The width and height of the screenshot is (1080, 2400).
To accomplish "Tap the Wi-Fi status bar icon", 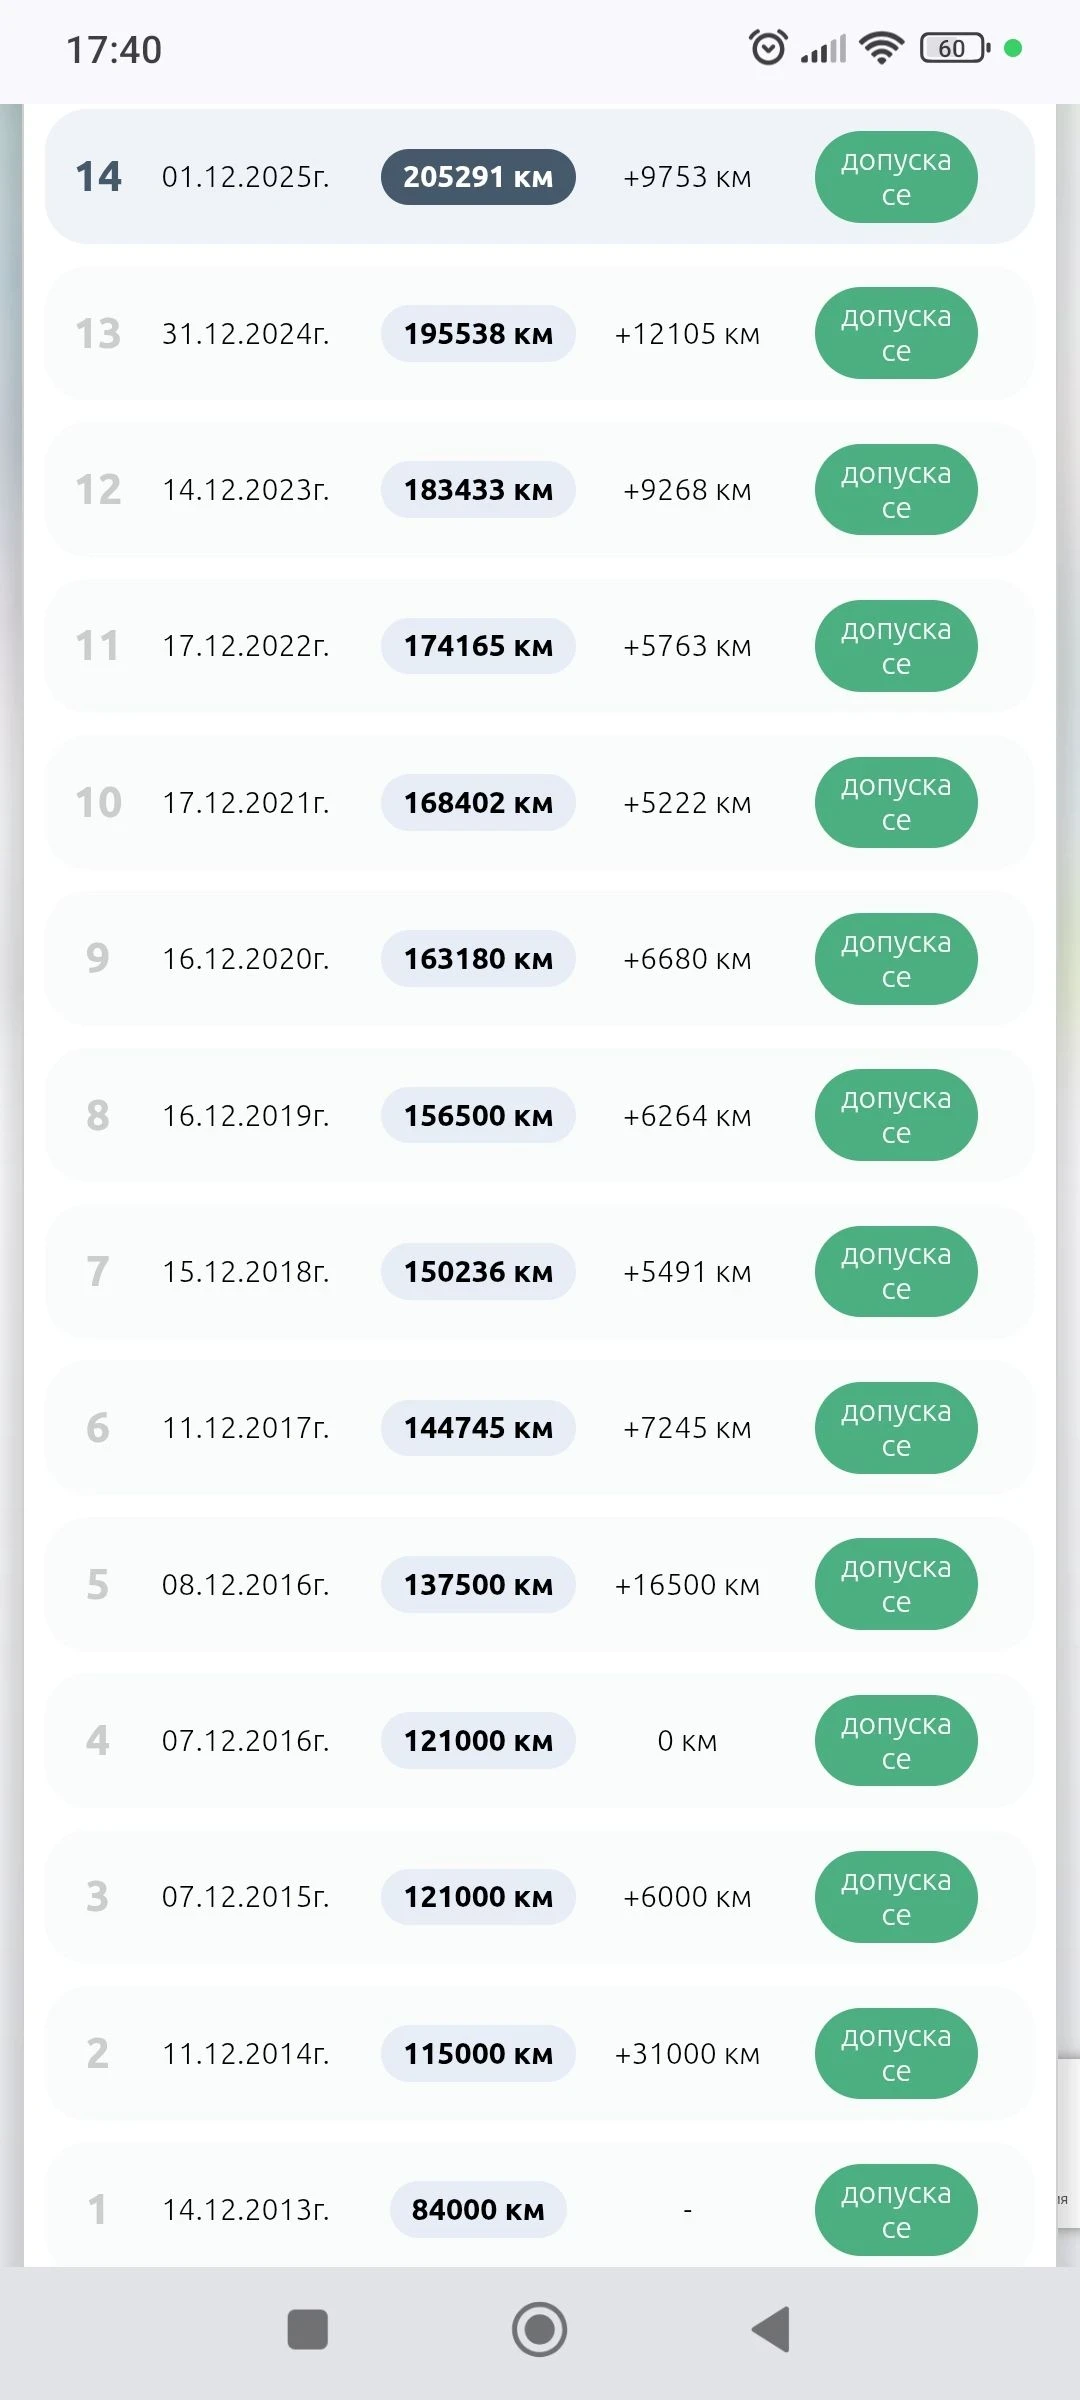I will coord(881,47).
